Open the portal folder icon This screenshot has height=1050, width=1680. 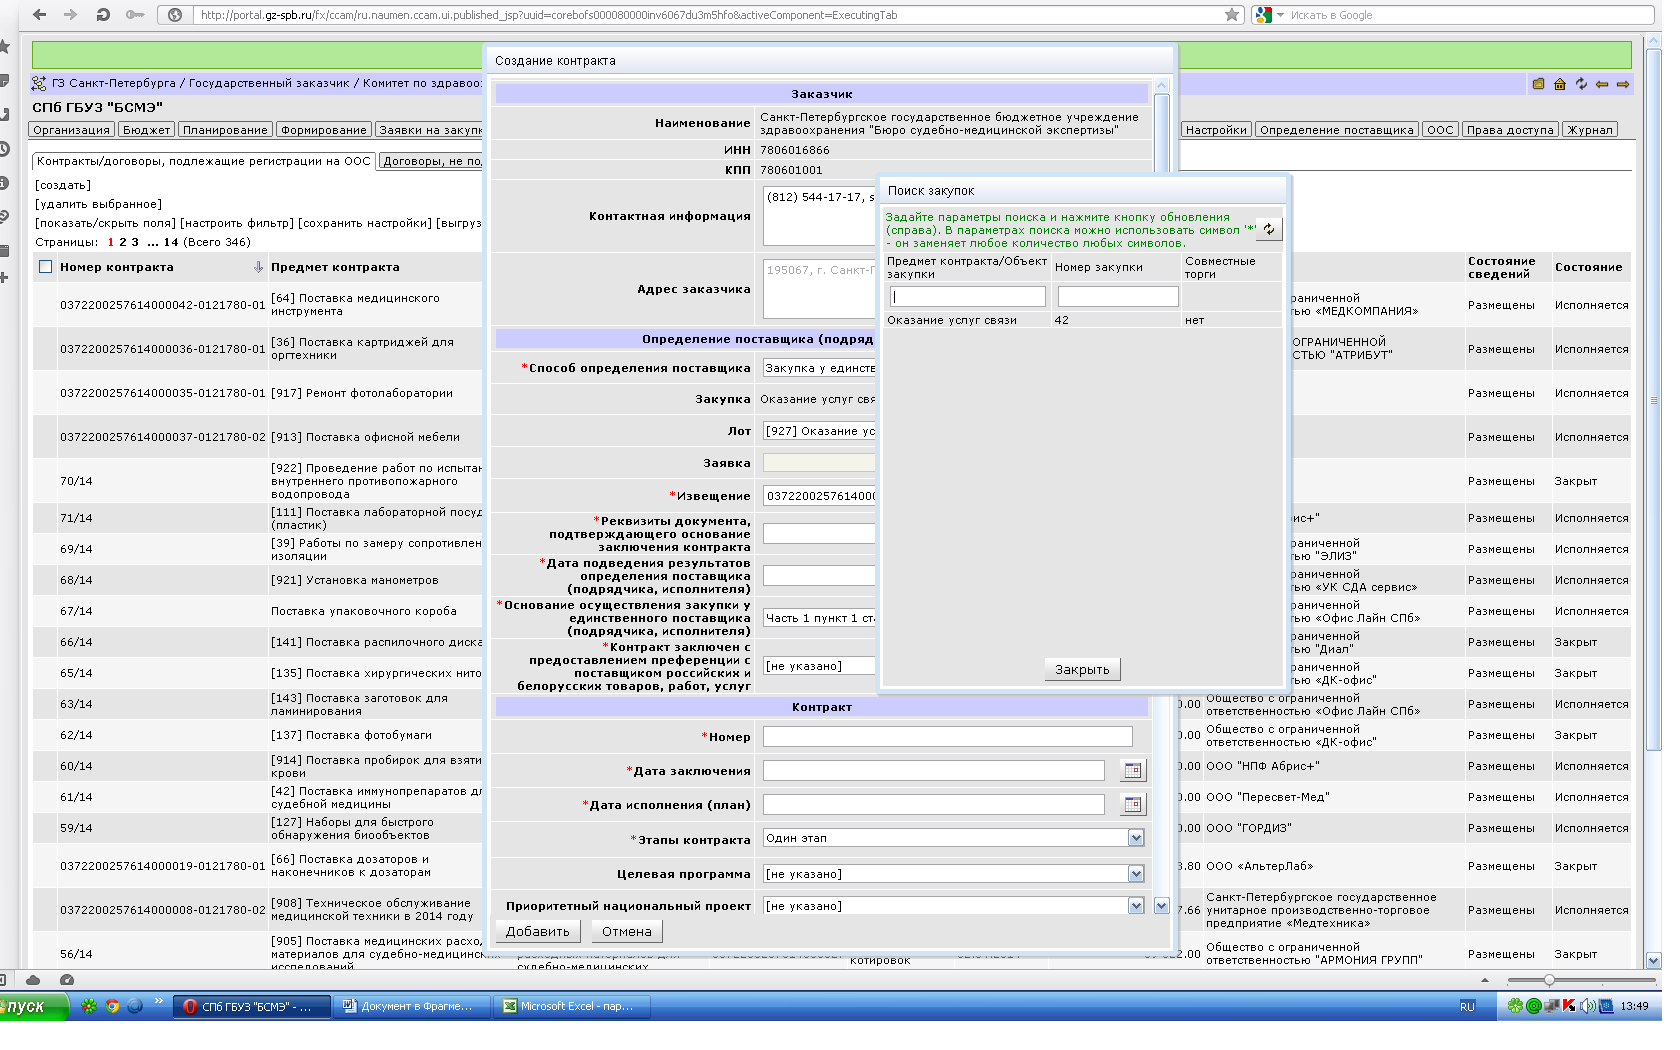tap(1538, 84)
